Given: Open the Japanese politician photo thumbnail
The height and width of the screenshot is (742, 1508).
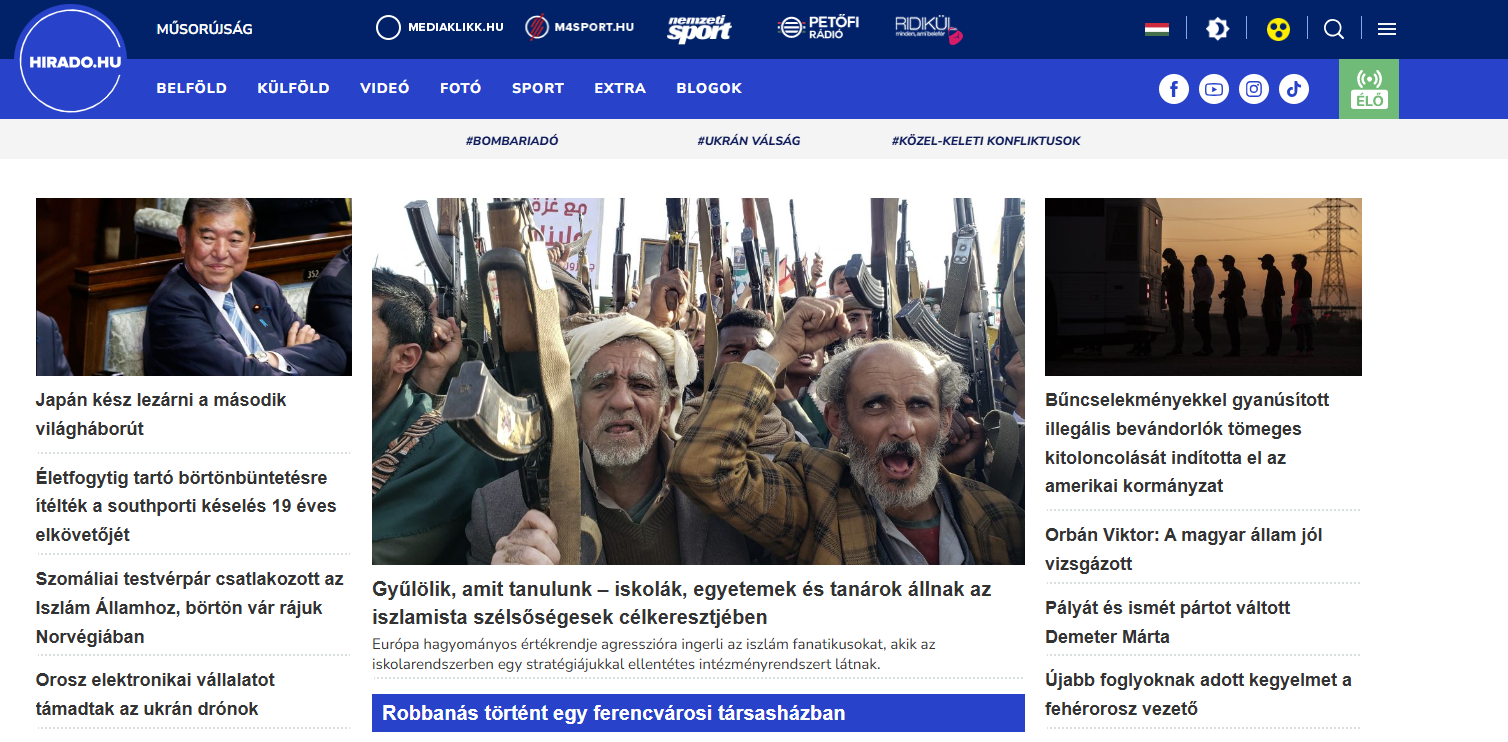Looking at the screenshot, I should click(x=194, y=287).
